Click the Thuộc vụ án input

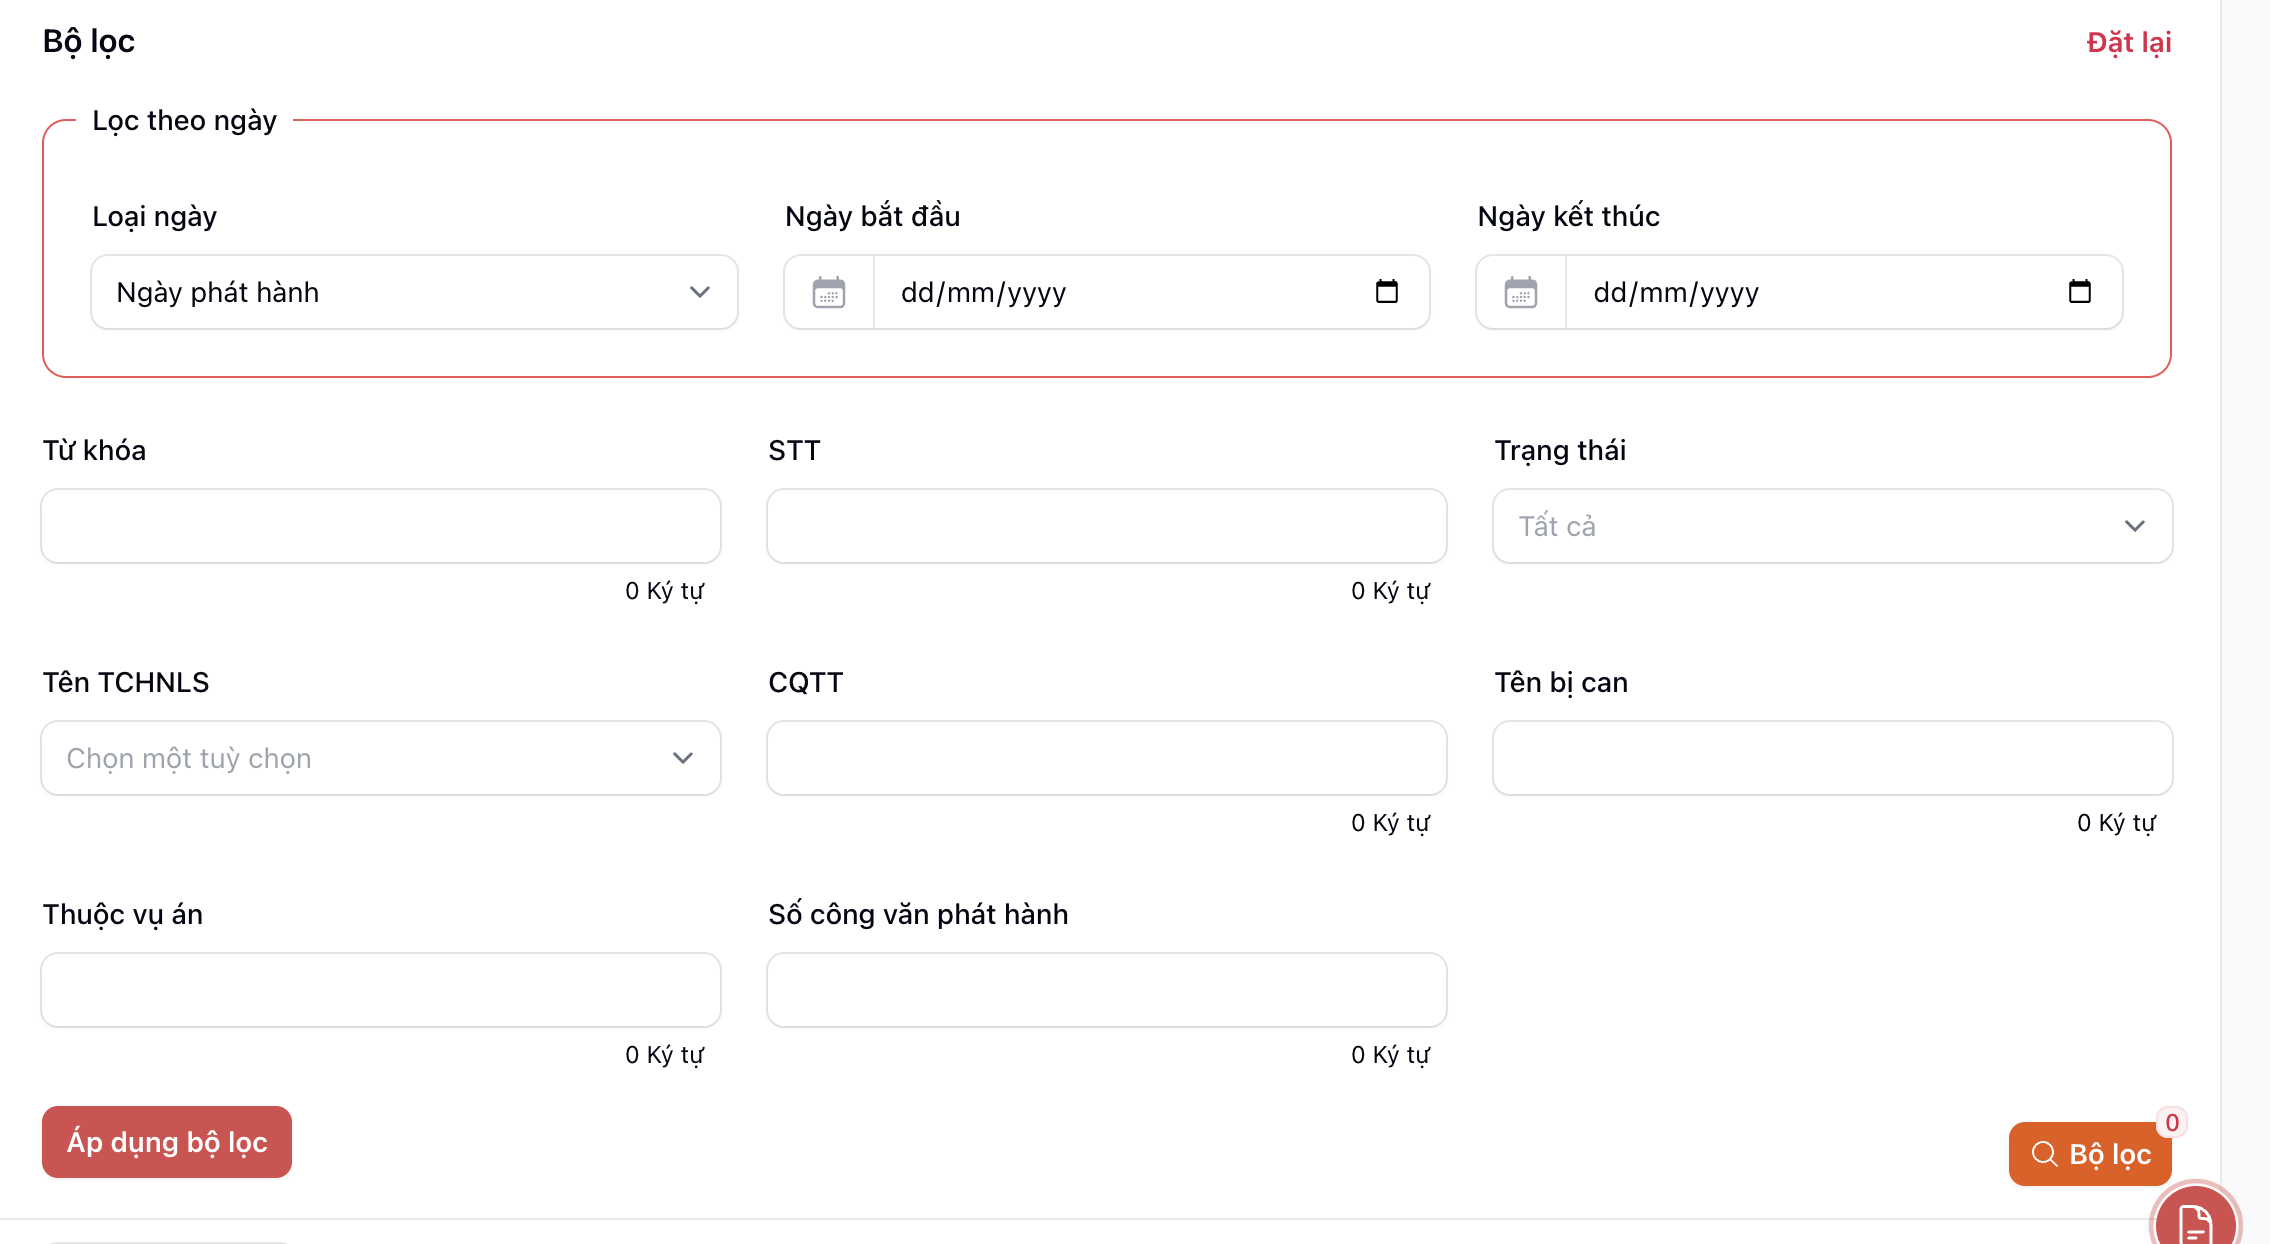coord(380,990)
